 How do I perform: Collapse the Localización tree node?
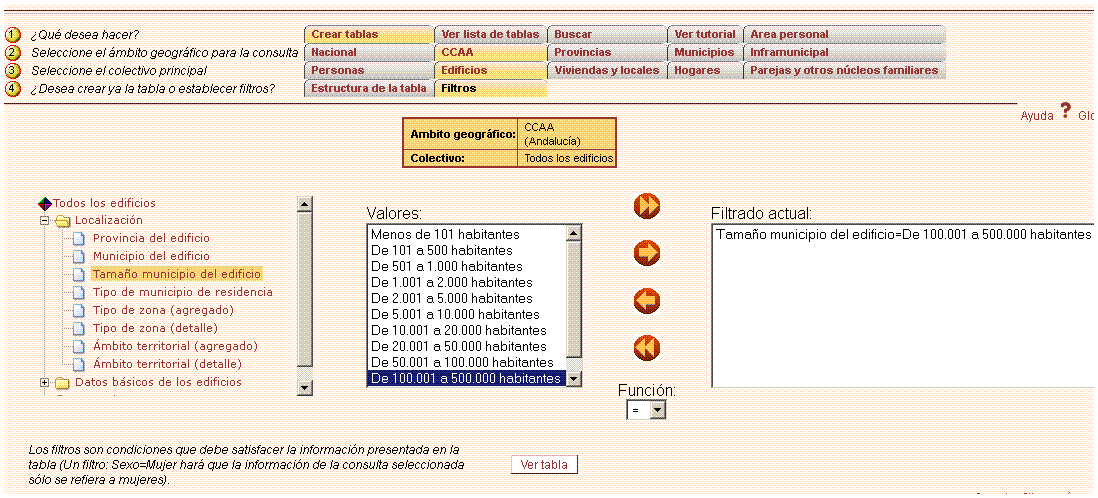pyautogui.click(x=45, y=221)
